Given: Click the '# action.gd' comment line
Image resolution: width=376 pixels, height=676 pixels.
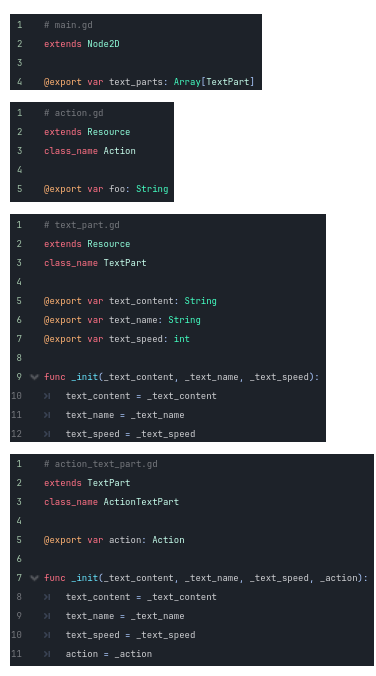Looking at the screenshot, I should (x=74, y=113).
